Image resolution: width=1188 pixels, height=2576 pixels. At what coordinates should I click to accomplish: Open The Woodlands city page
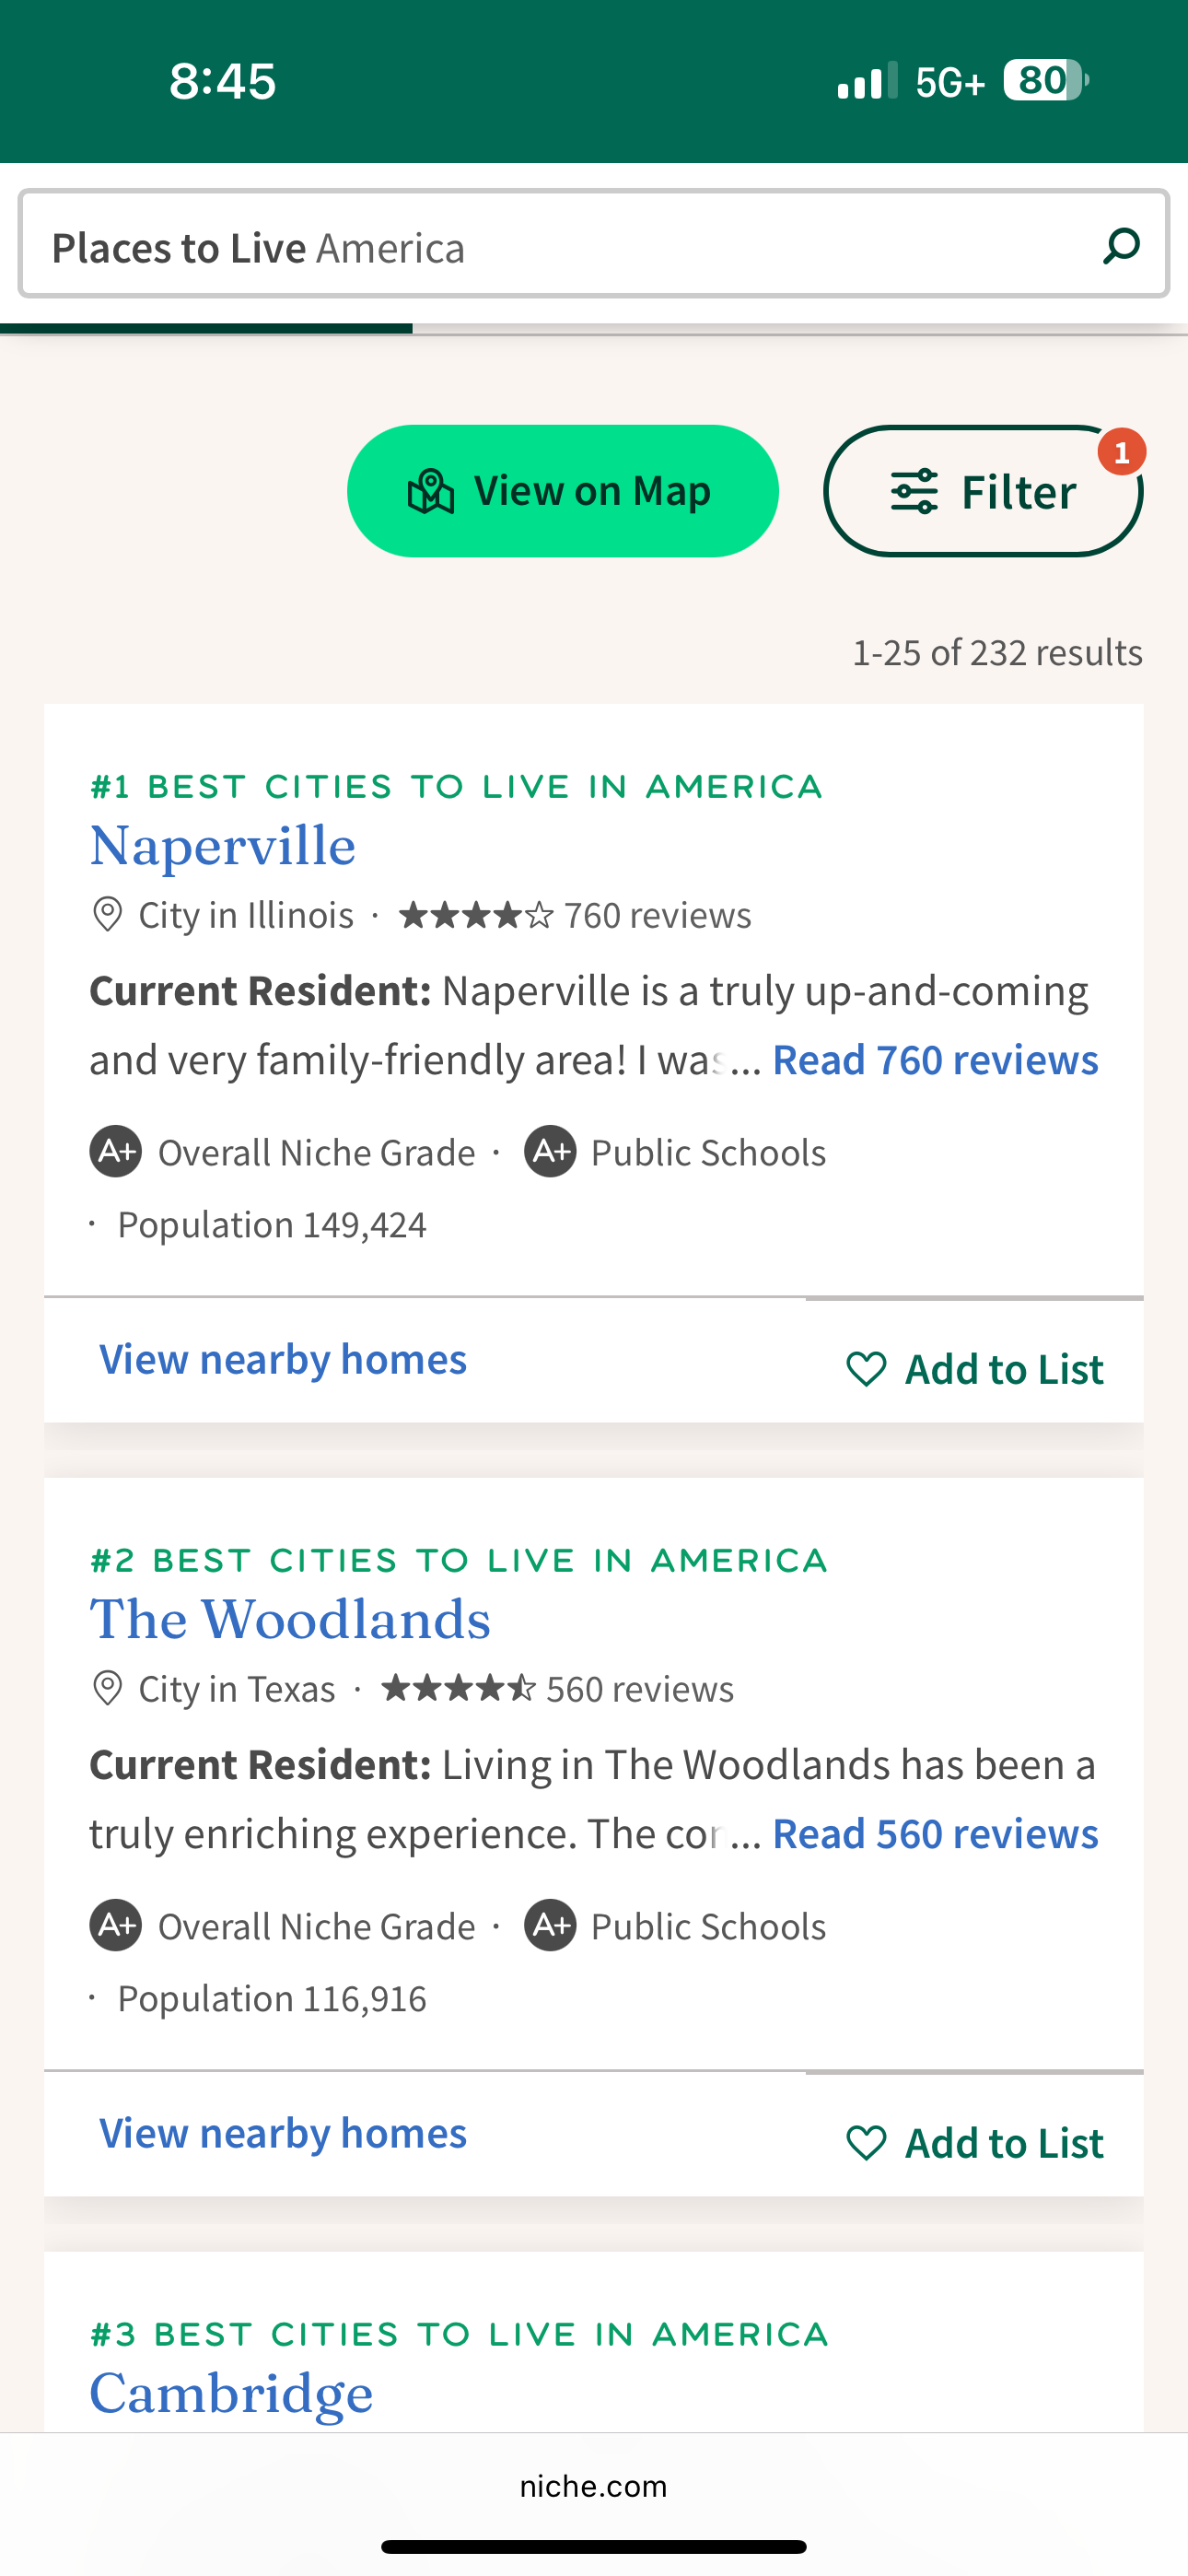290,1620
